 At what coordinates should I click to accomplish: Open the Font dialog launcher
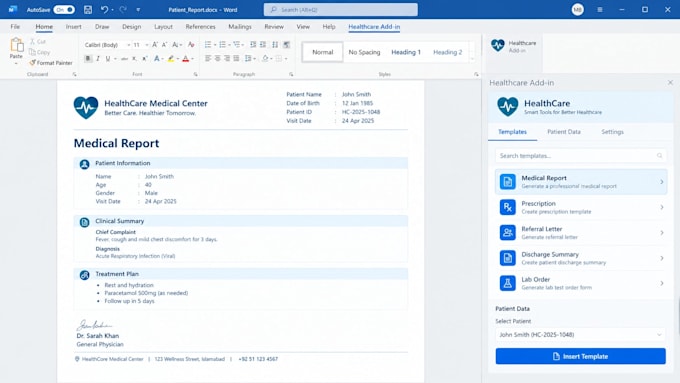coord(196,75)
